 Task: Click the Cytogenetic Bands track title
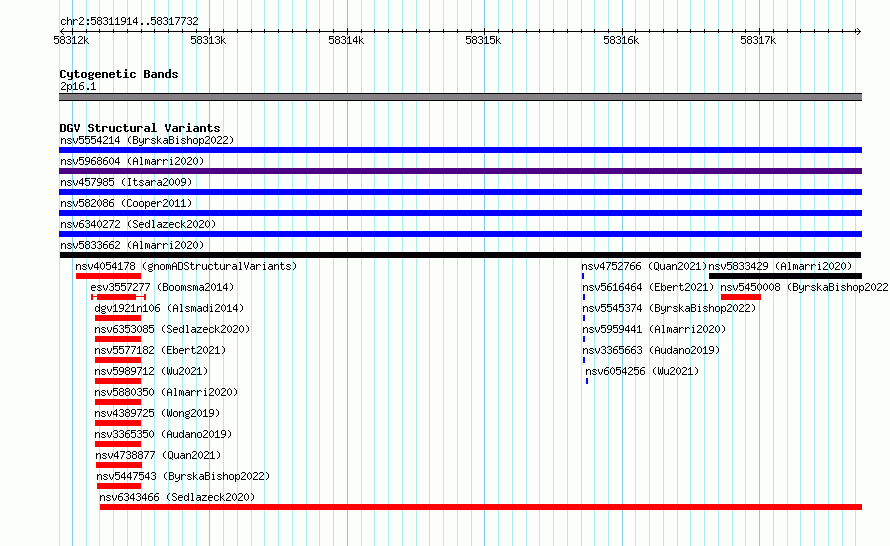pos(119,74)
